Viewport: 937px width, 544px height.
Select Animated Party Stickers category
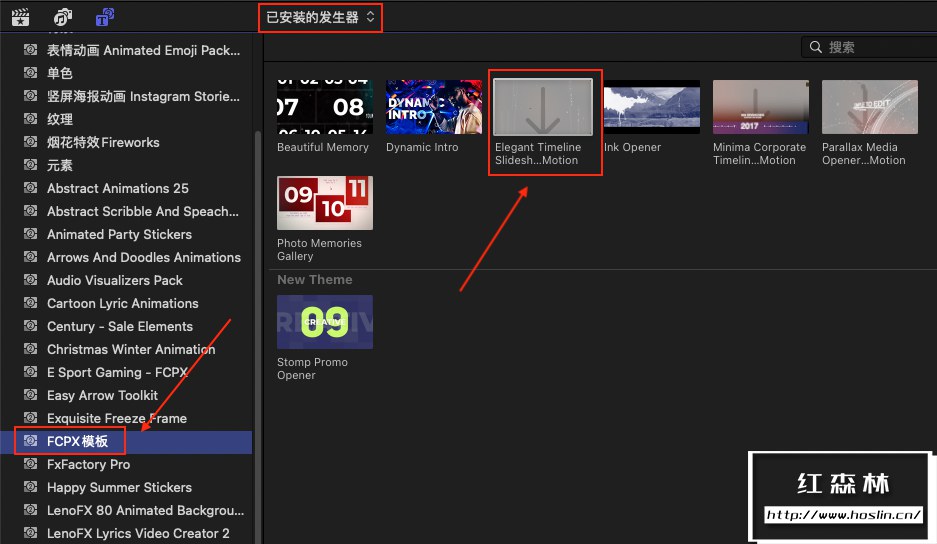pos(126,234)
